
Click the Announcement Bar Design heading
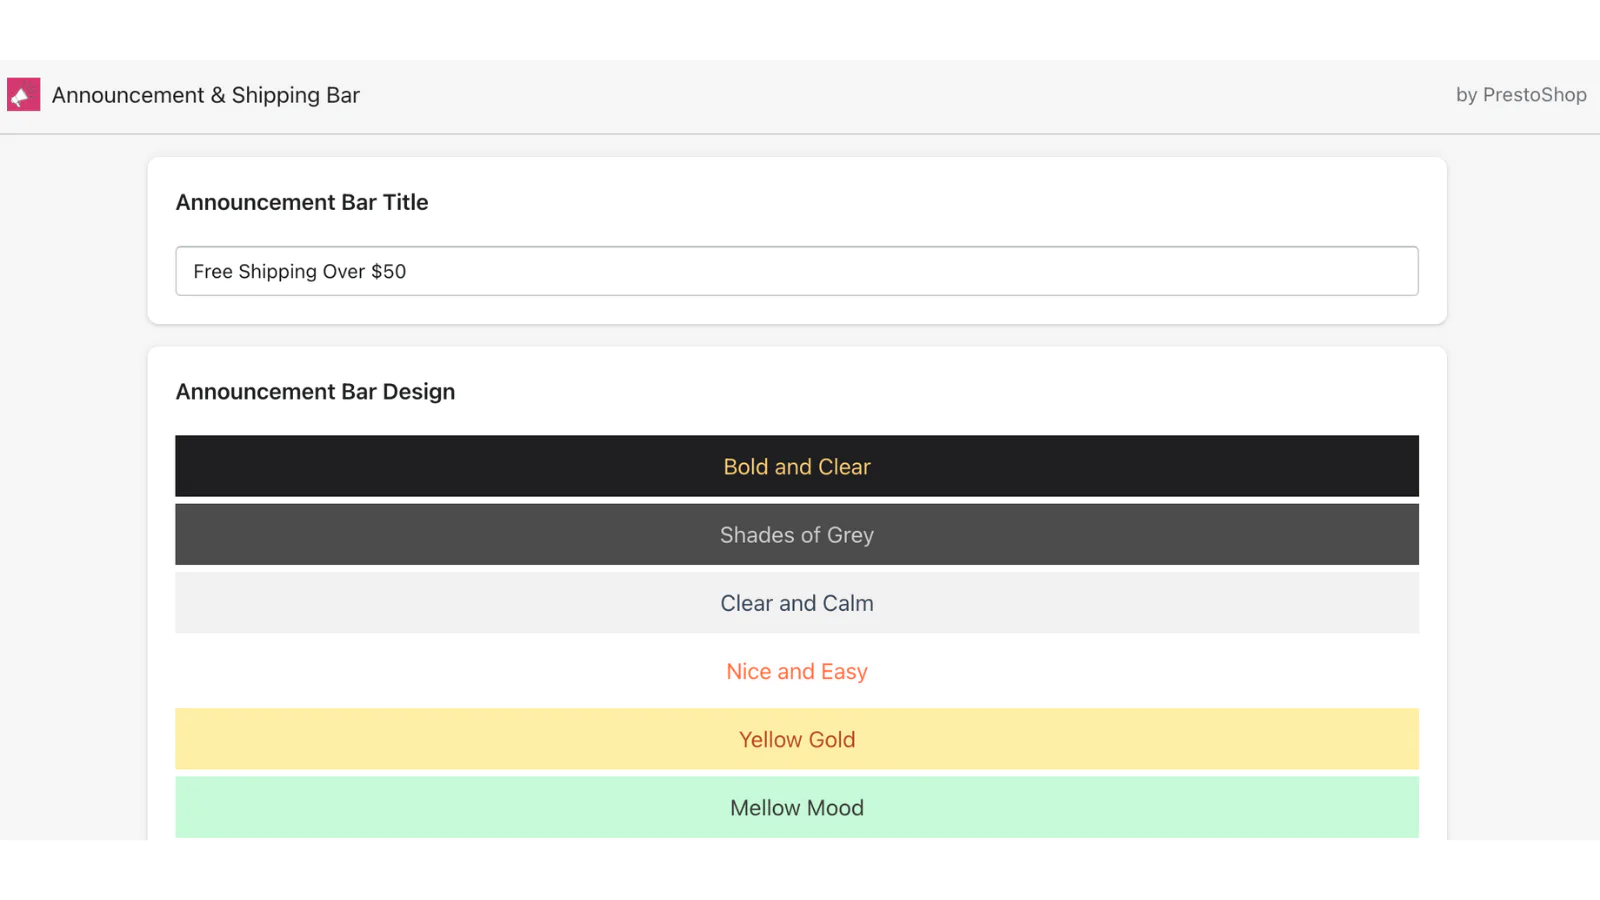pos(315,392)
